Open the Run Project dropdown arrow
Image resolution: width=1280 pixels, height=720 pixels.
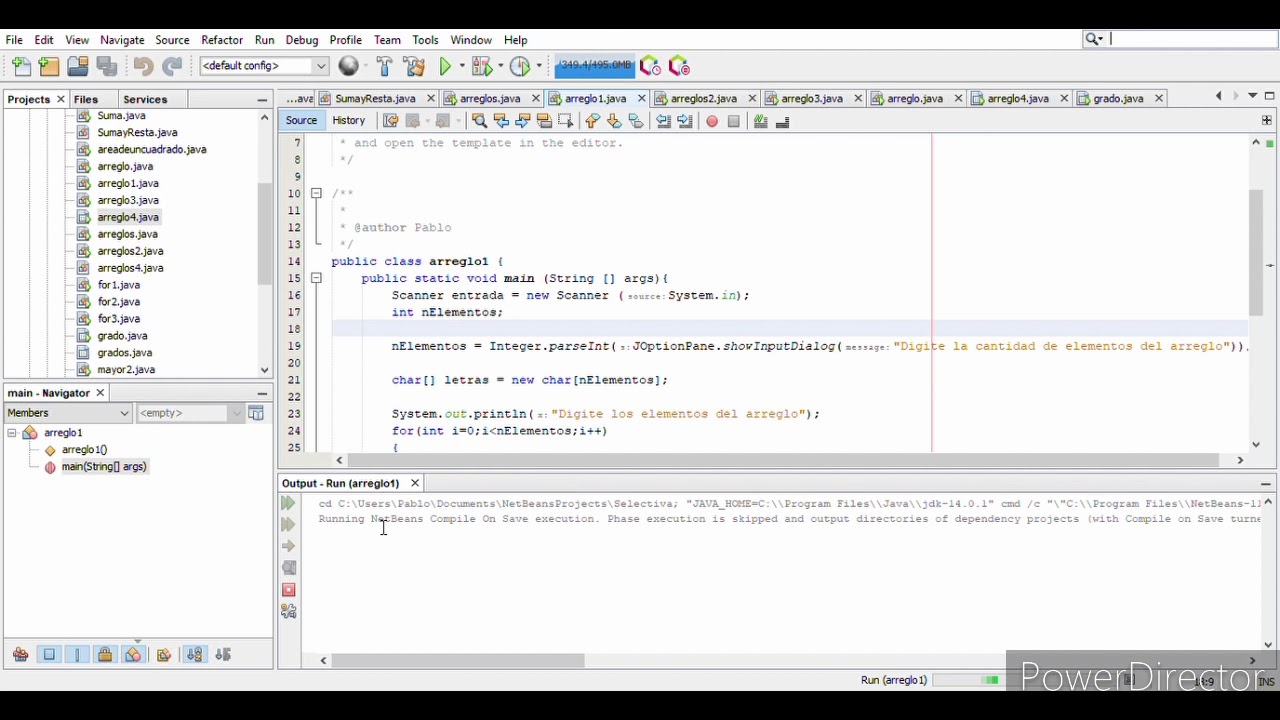coord(461,66)
